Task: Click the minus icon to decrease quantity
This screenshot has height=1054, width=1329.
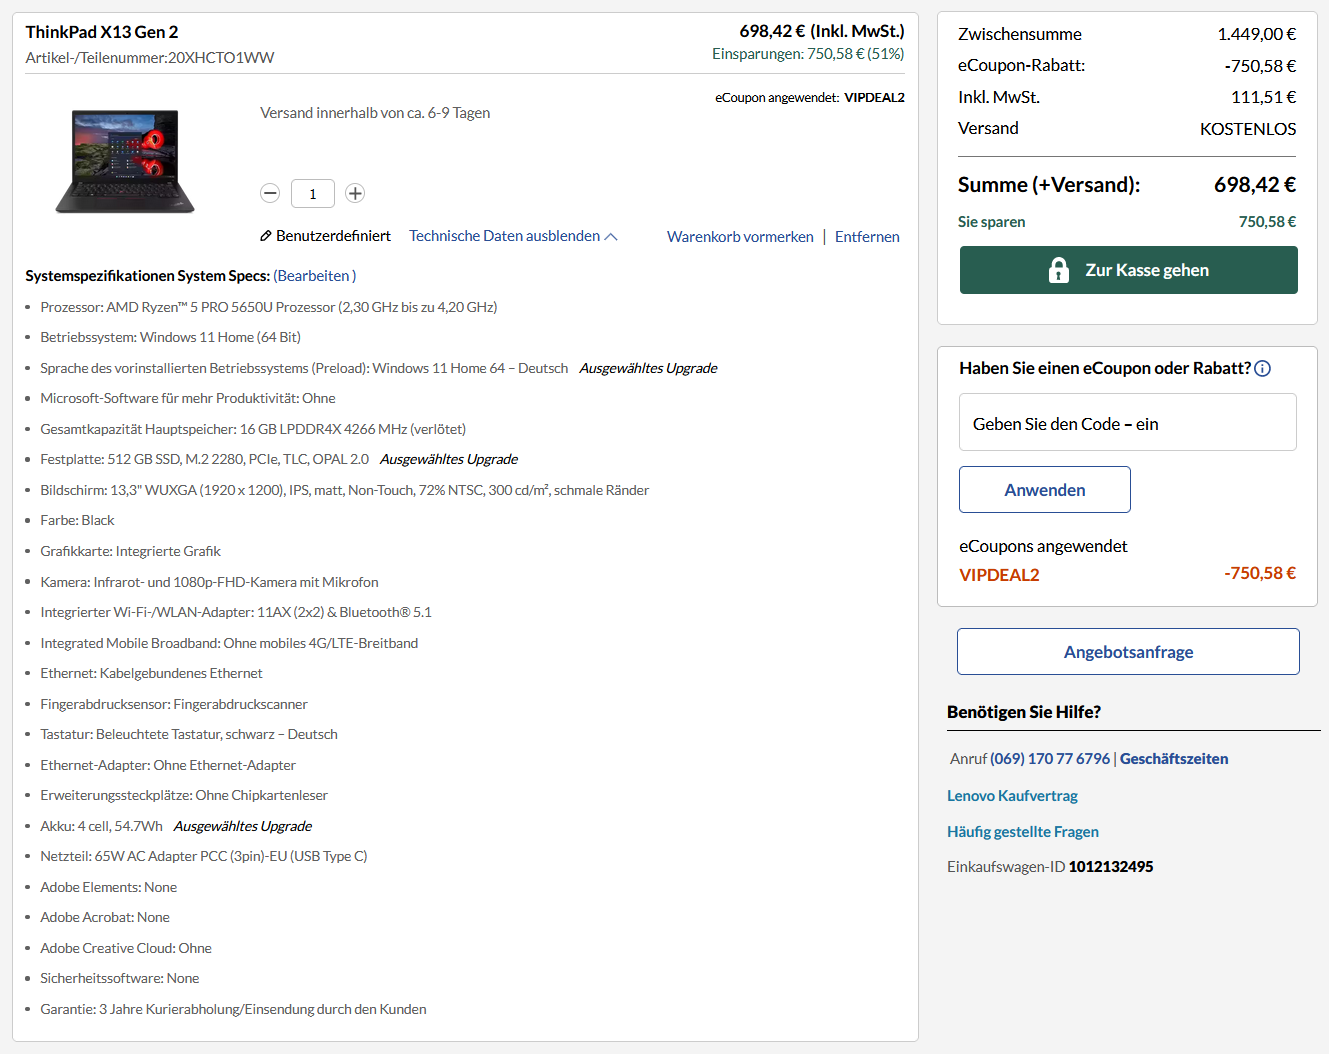Action: coord(270,193)
